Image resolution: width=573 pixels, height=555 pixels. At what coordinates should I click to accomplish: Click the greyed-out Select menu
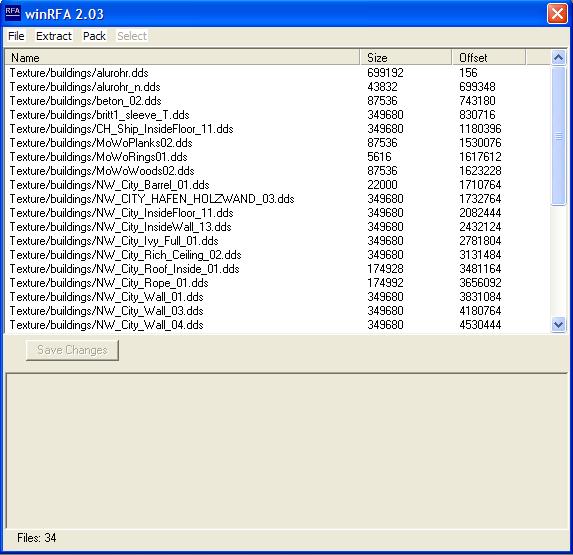[132, 36]
